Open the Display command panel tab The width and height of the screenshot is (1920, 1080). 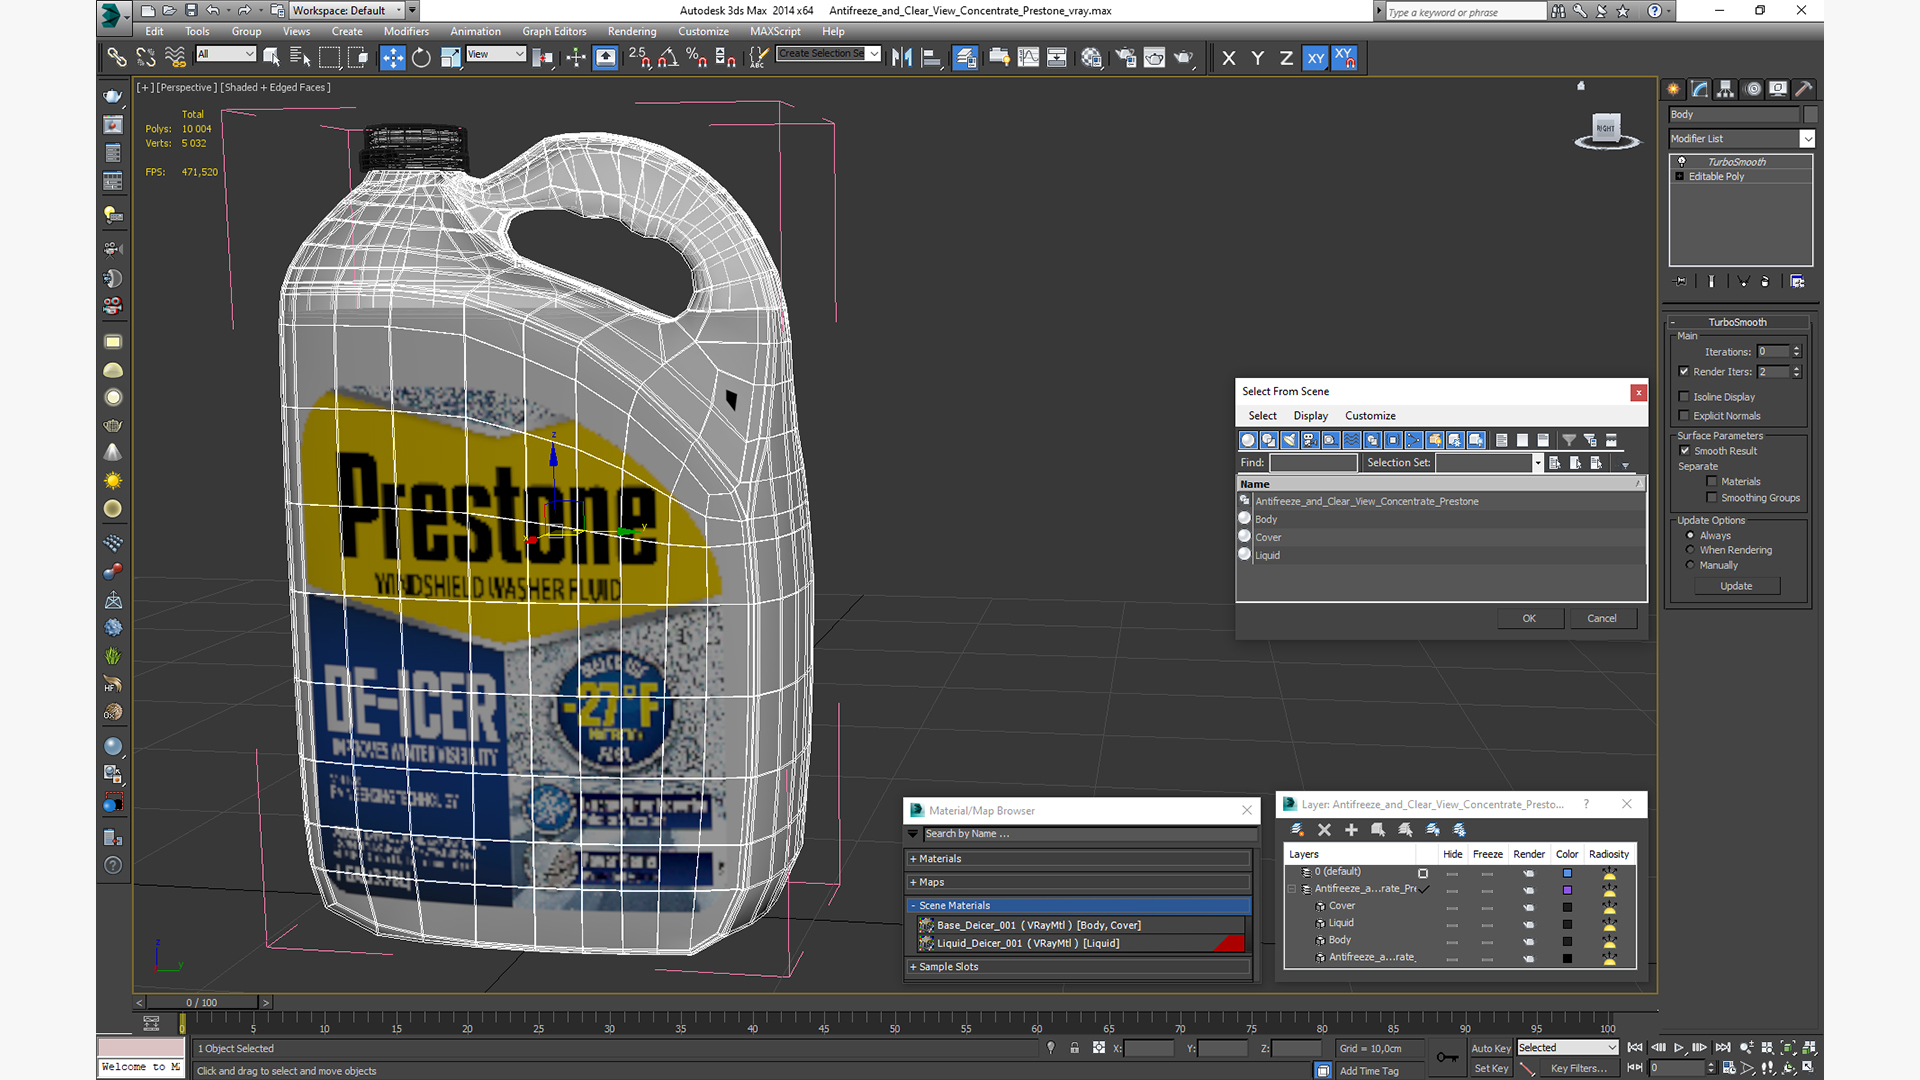click(x=1778, y=89)
